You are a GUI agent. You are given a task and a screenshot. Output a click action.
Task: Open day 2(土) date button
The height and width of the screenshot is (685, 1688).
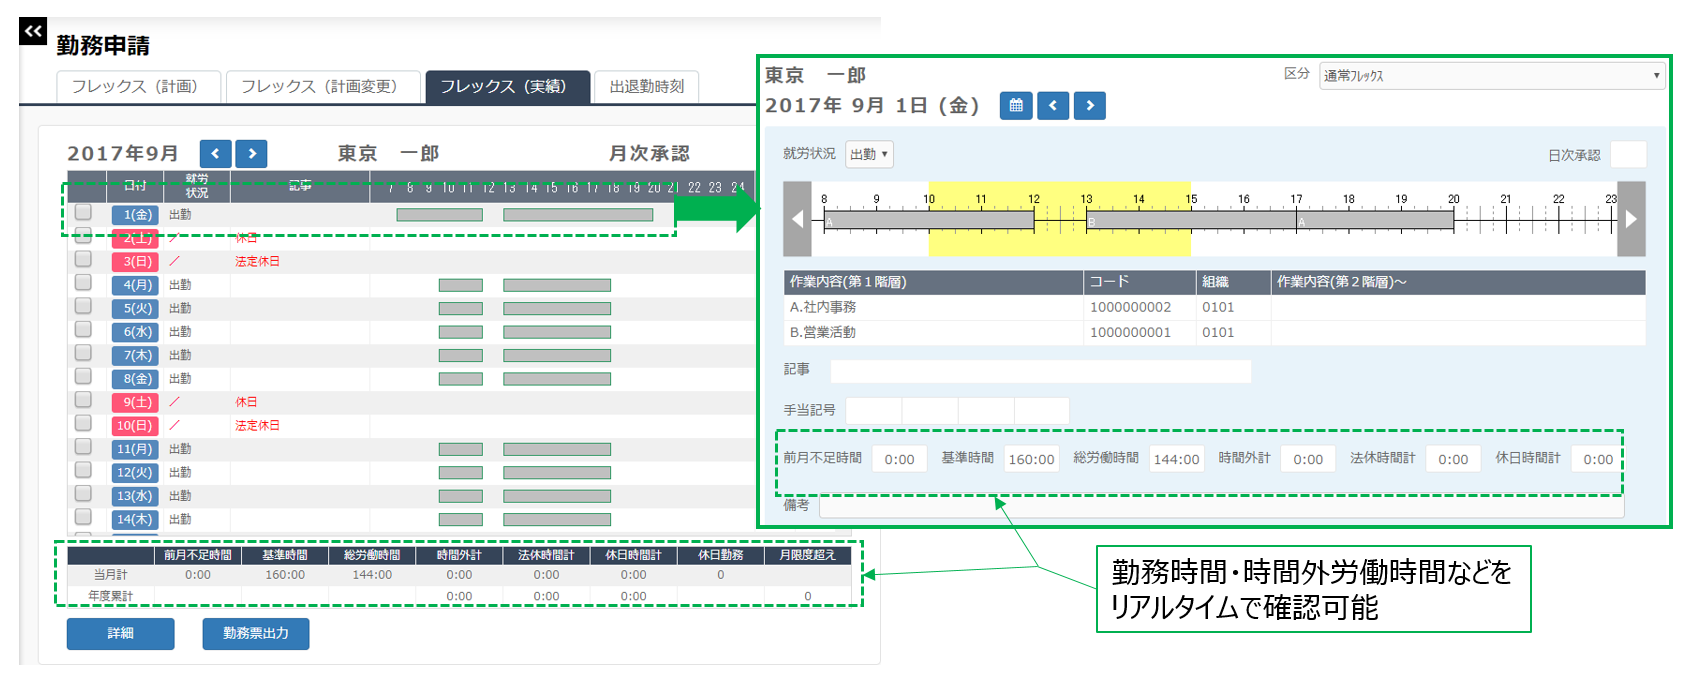click(x=135, y=239)
